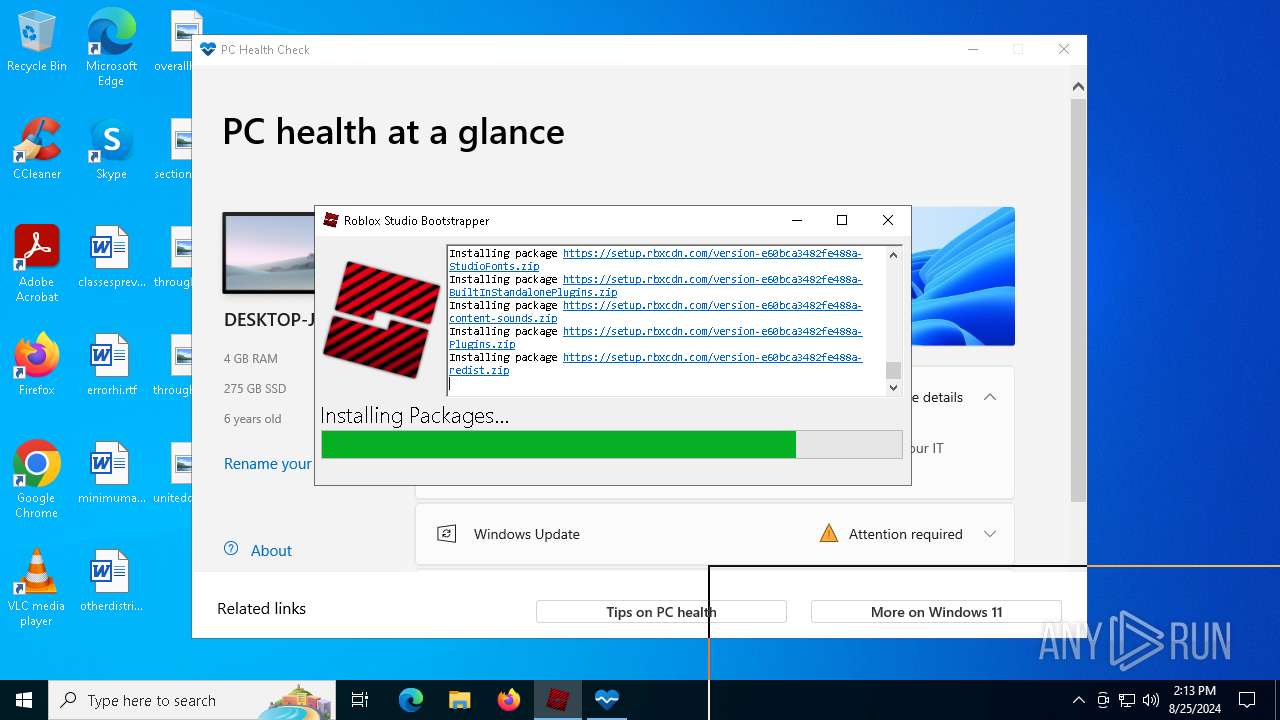Viewport: 1280px width, 720px height.
Task: Open volume control tray icon
Action: click(1151, 700)
